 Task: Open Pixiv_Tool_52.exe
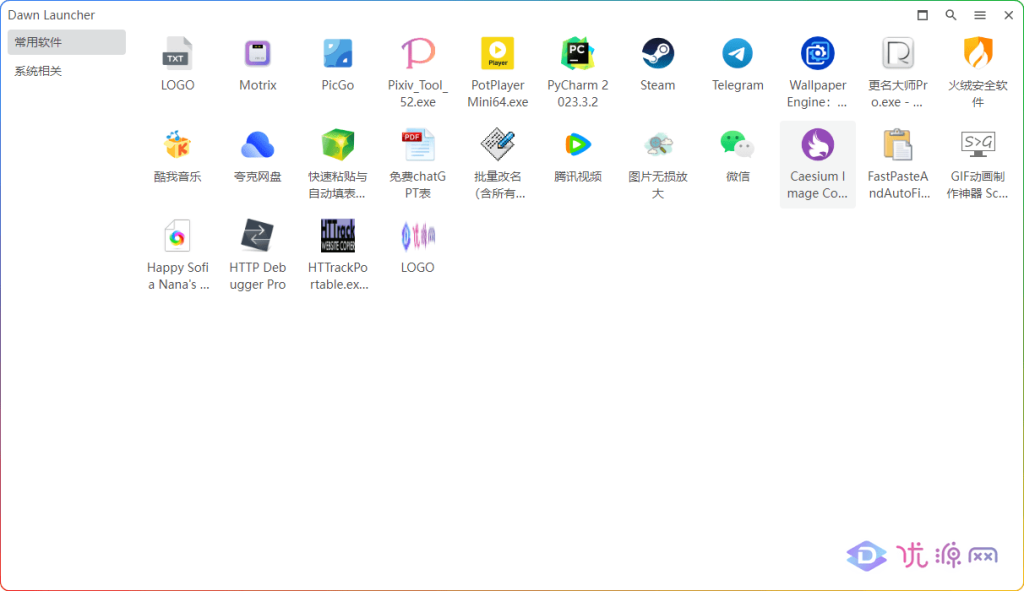click(417, 54)
